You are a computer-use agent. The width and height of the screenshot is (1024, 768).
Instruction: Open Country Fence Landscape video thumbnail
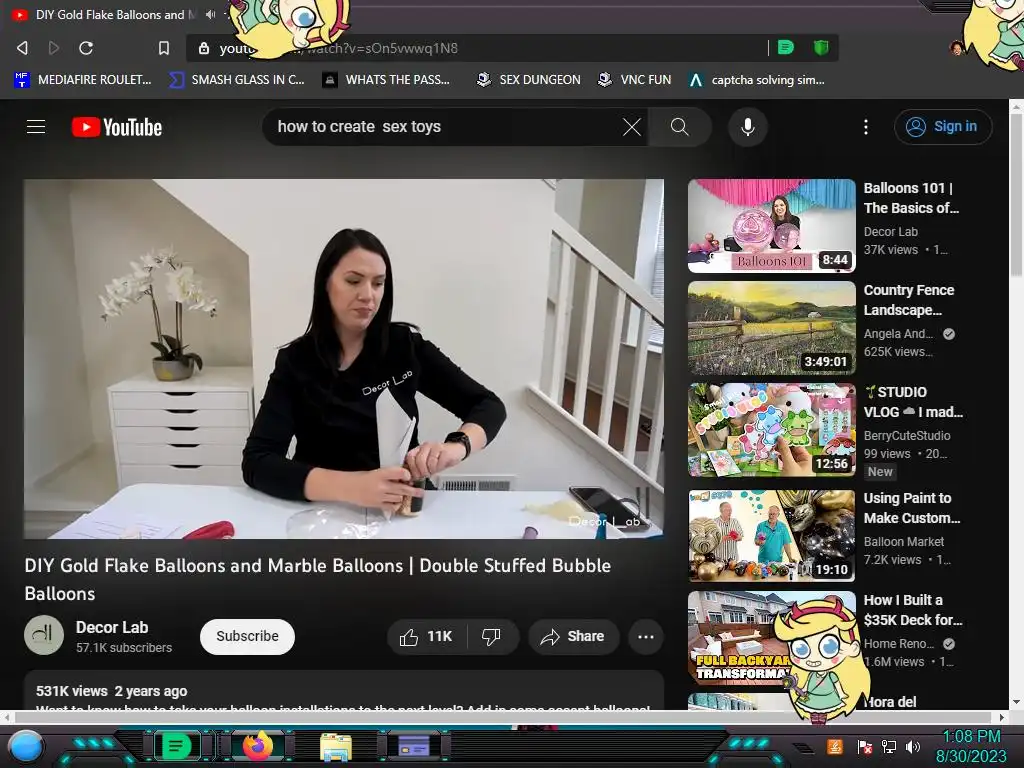point(771,328)
